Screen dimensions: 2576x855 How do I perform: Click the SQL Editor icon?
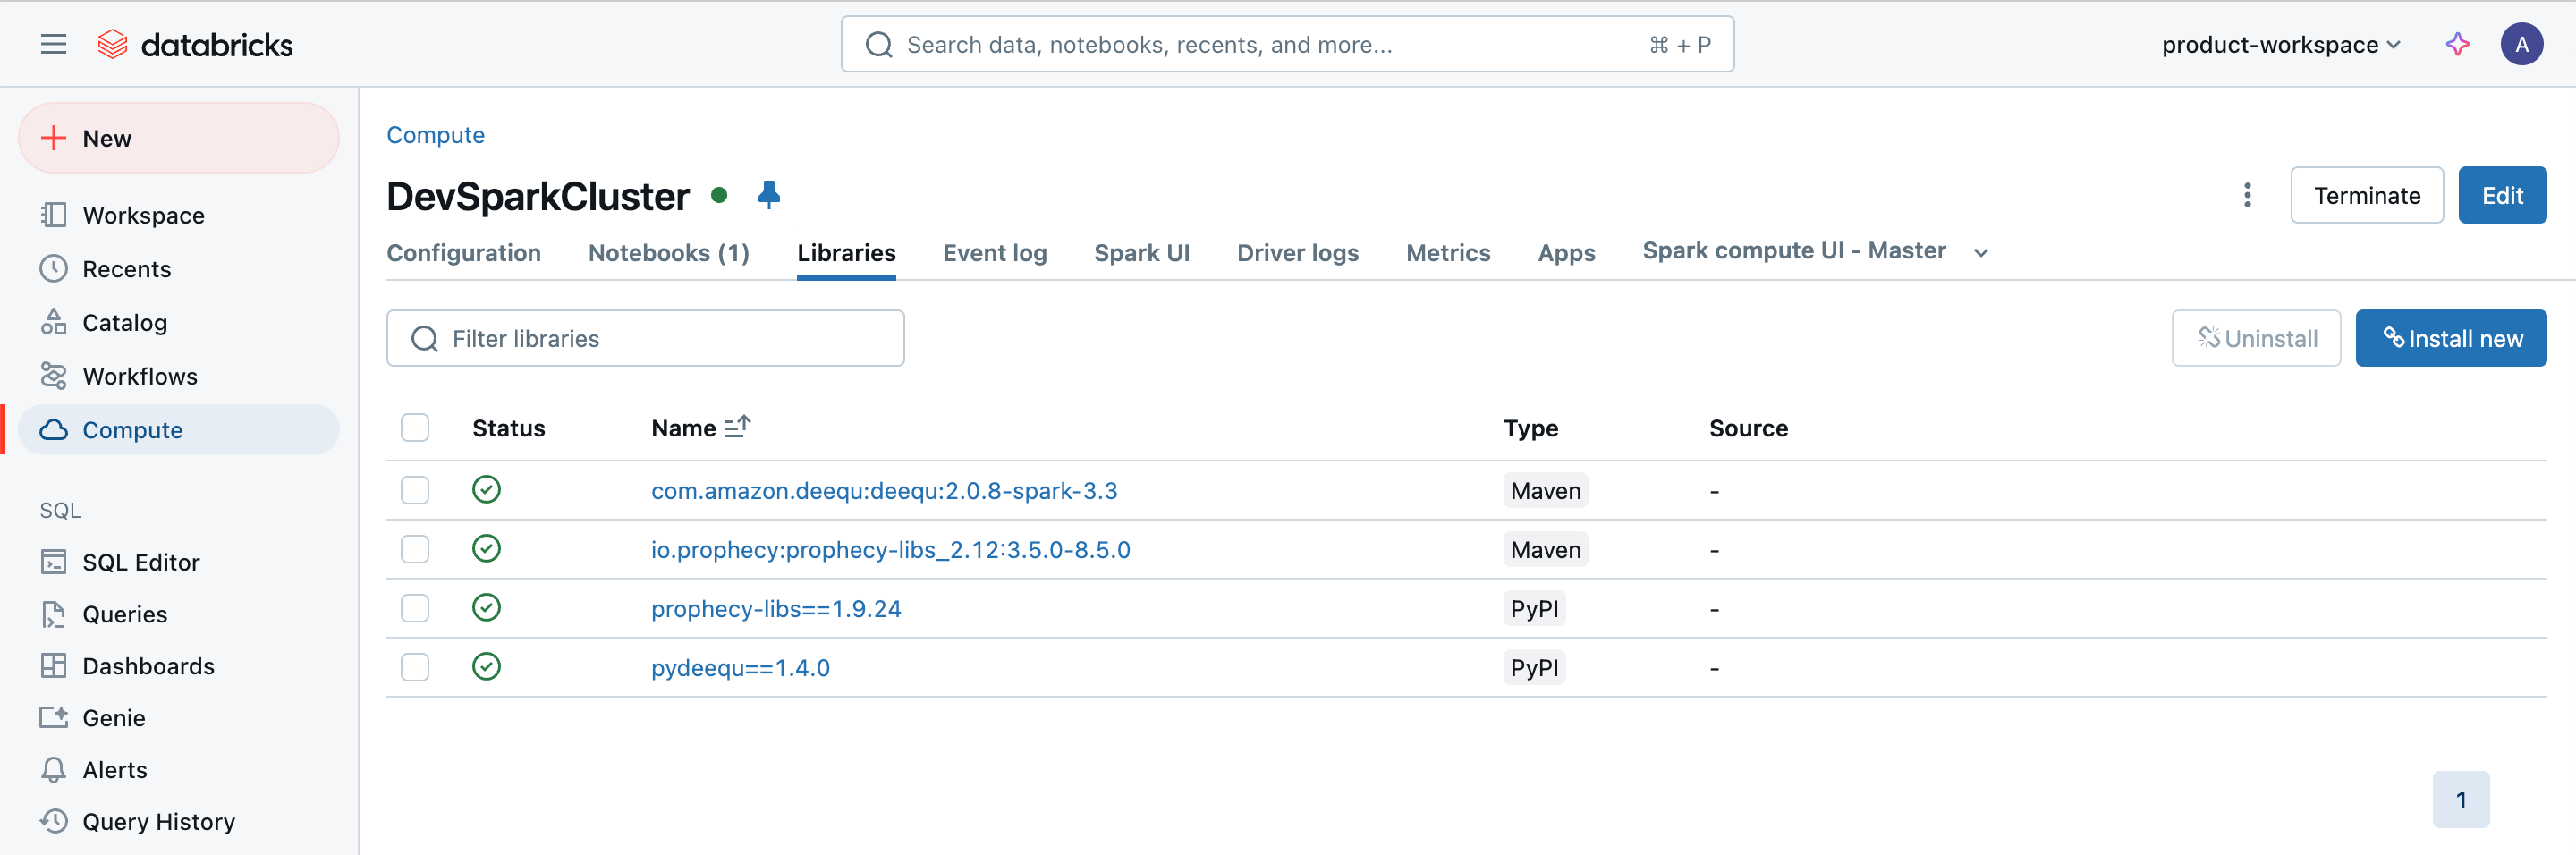(54, 562)
